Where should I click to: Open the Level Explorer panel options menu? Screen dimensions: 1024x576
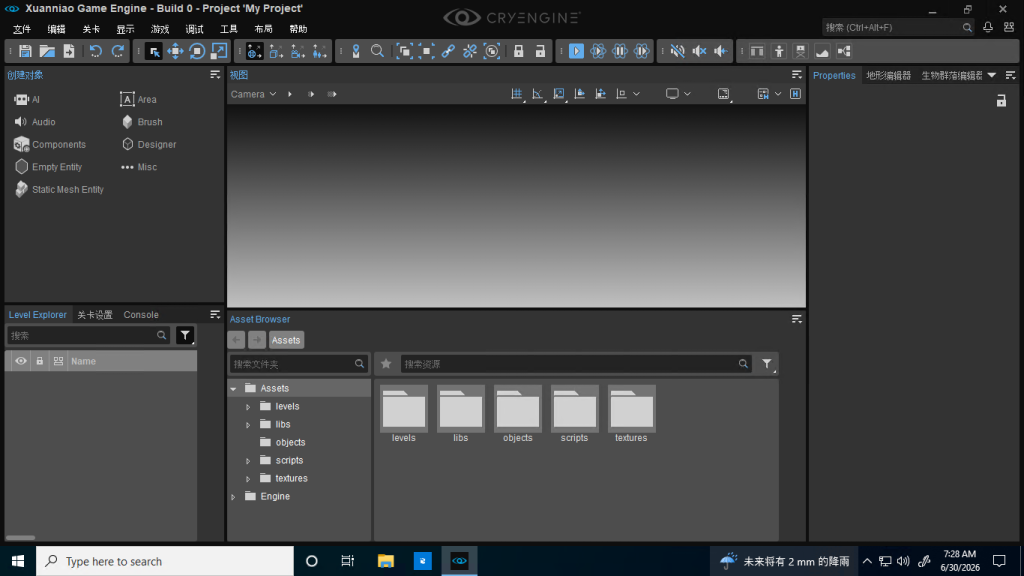[x=215, y=315]
